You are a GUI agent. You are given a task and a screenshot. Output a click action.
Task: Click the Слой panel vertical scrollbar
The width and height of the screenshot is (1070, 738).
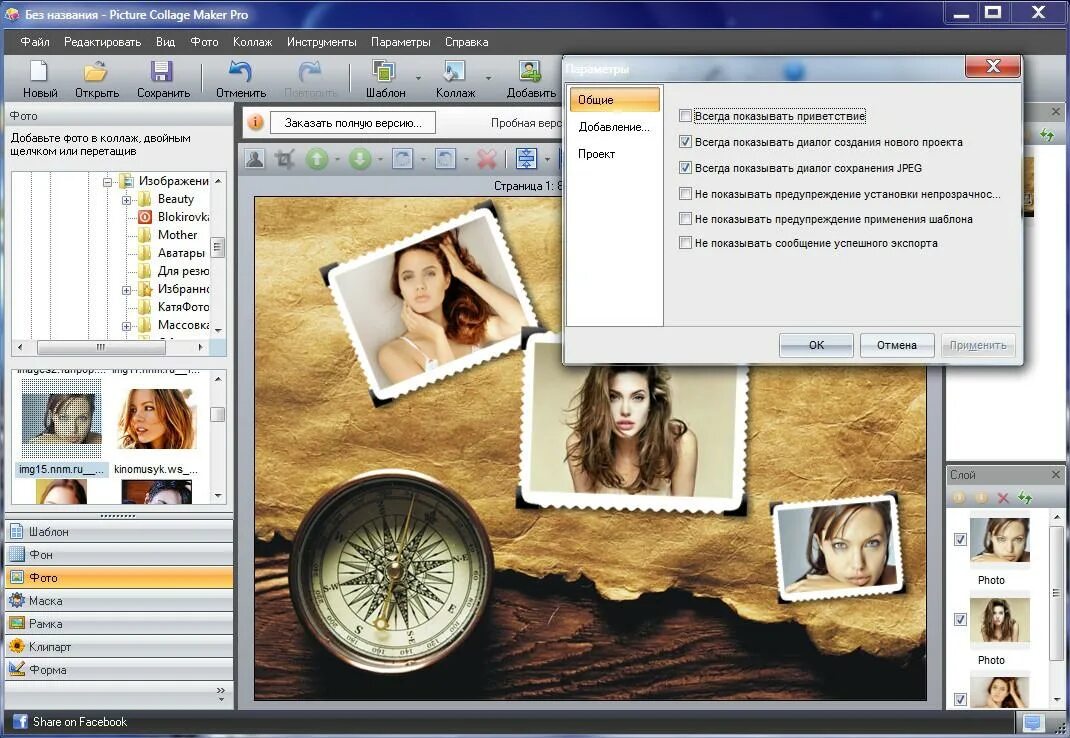tap(1057, 593)
